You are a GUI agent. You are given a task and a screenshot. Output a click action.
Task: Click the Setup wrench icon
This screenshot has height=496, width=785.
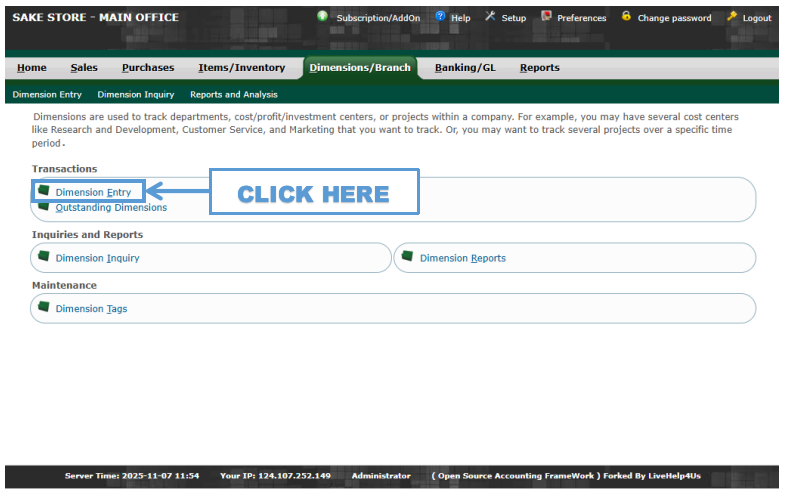[490, 16]
